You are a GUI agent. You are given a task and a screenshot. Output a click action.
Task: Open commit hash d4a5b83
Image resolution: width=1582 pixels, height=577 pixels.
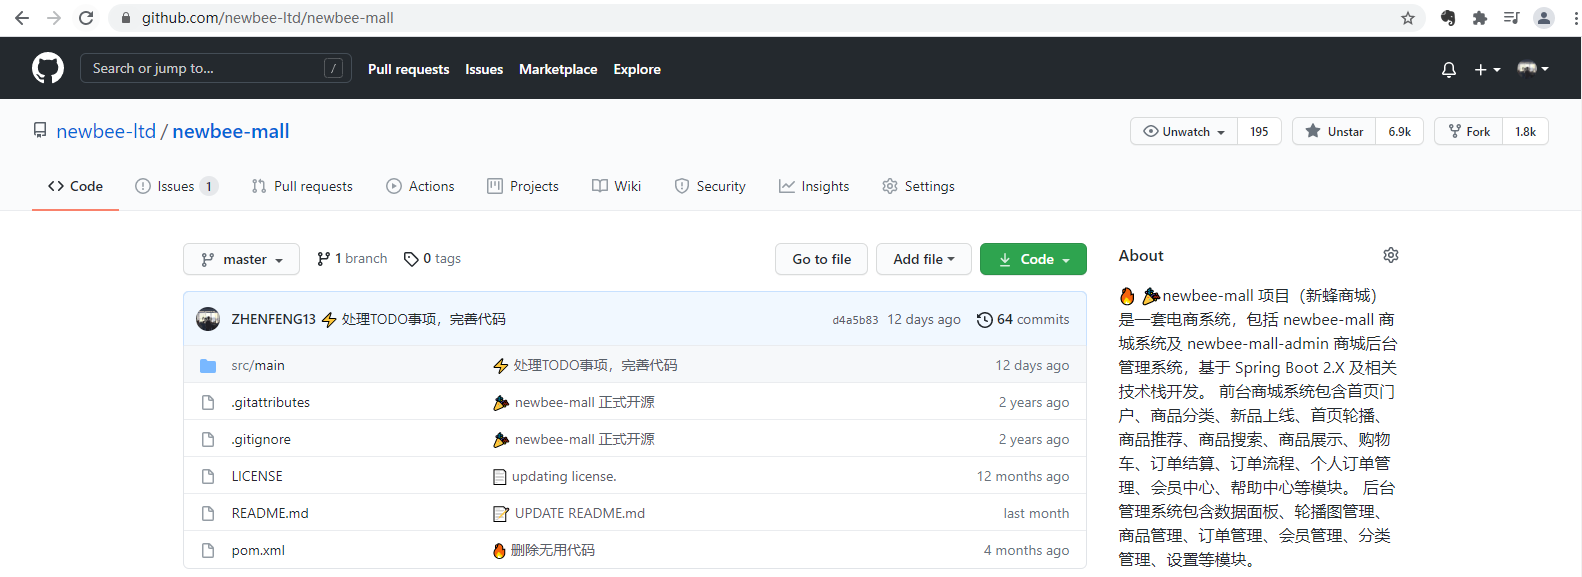[855, 320]
